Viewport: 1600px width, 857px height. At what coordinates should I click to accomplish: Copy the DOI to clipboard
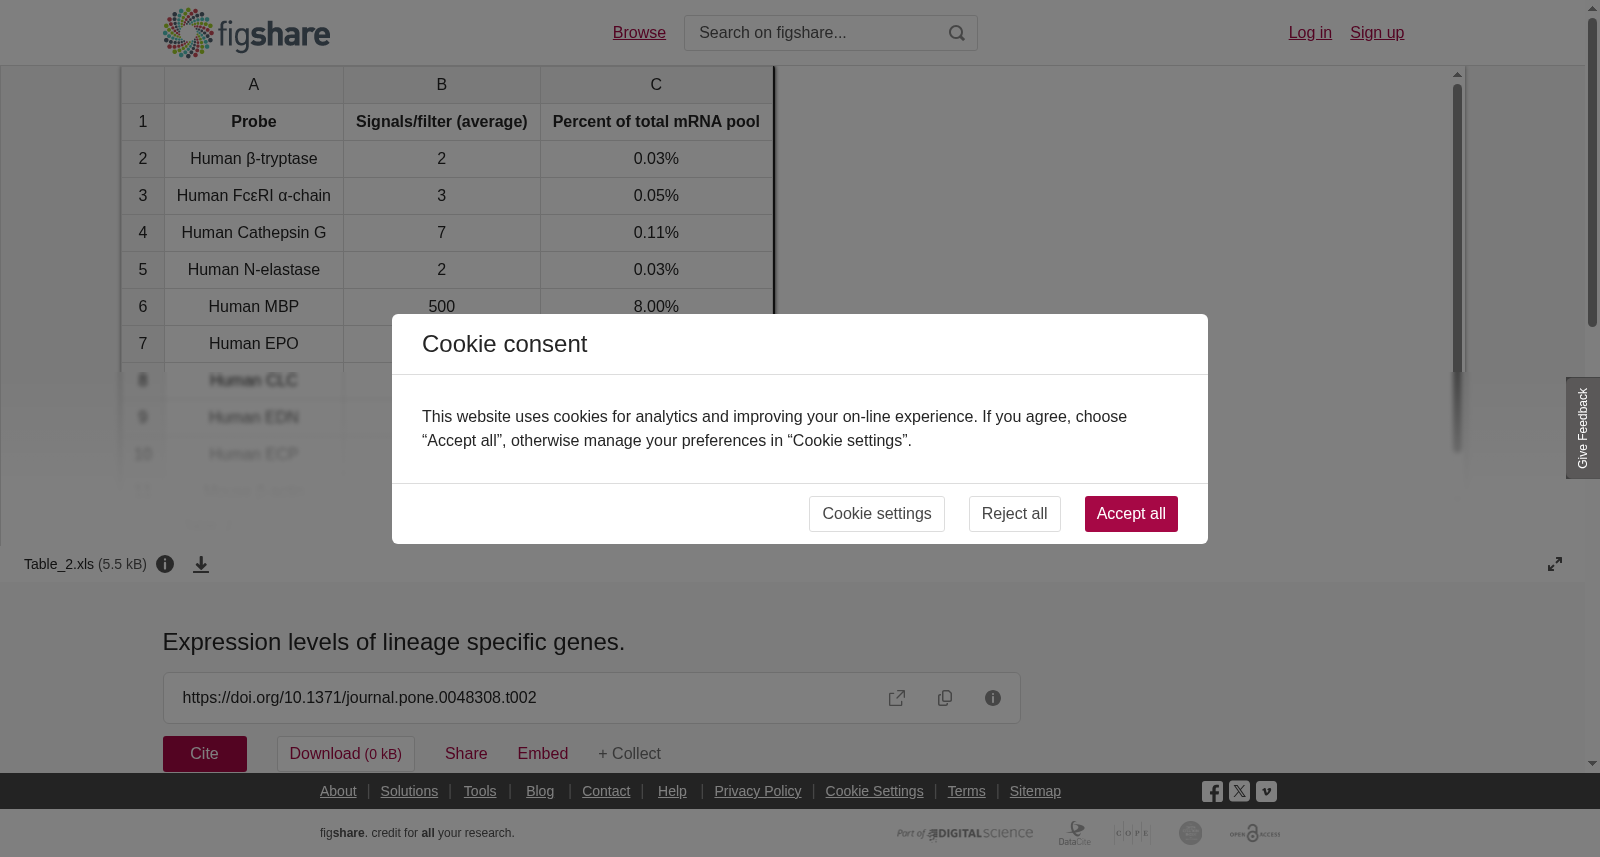(945, 698)
